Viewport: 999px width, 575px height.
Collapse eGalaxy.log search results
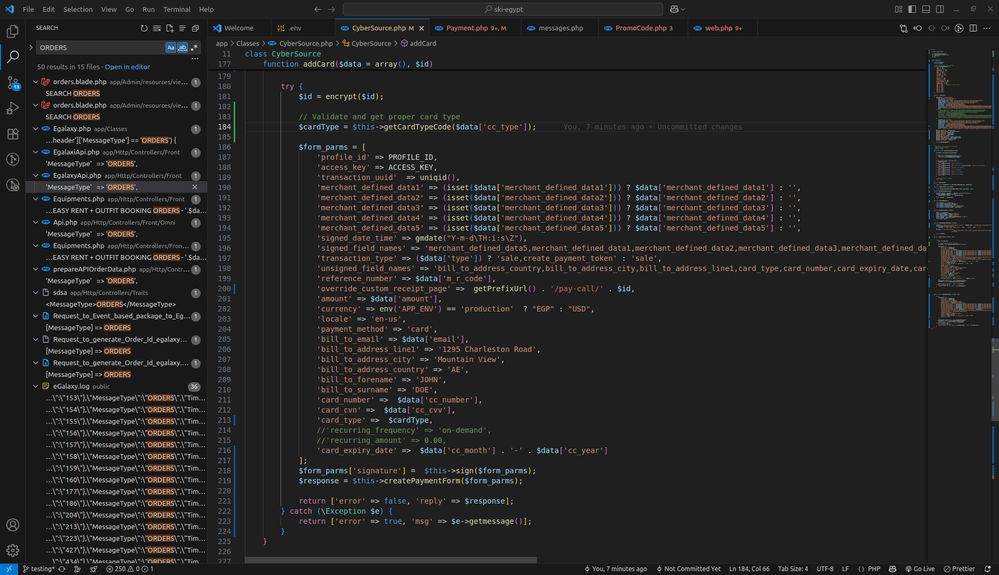[x=36, y=386]
